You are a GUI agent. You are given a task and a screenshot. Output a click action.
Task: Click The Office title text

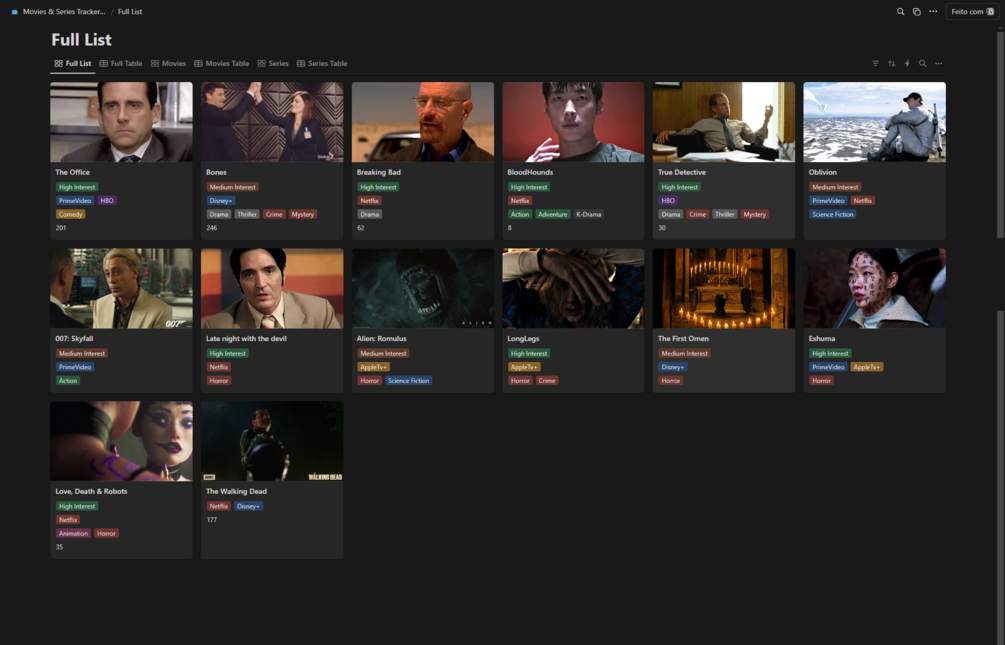72,172
